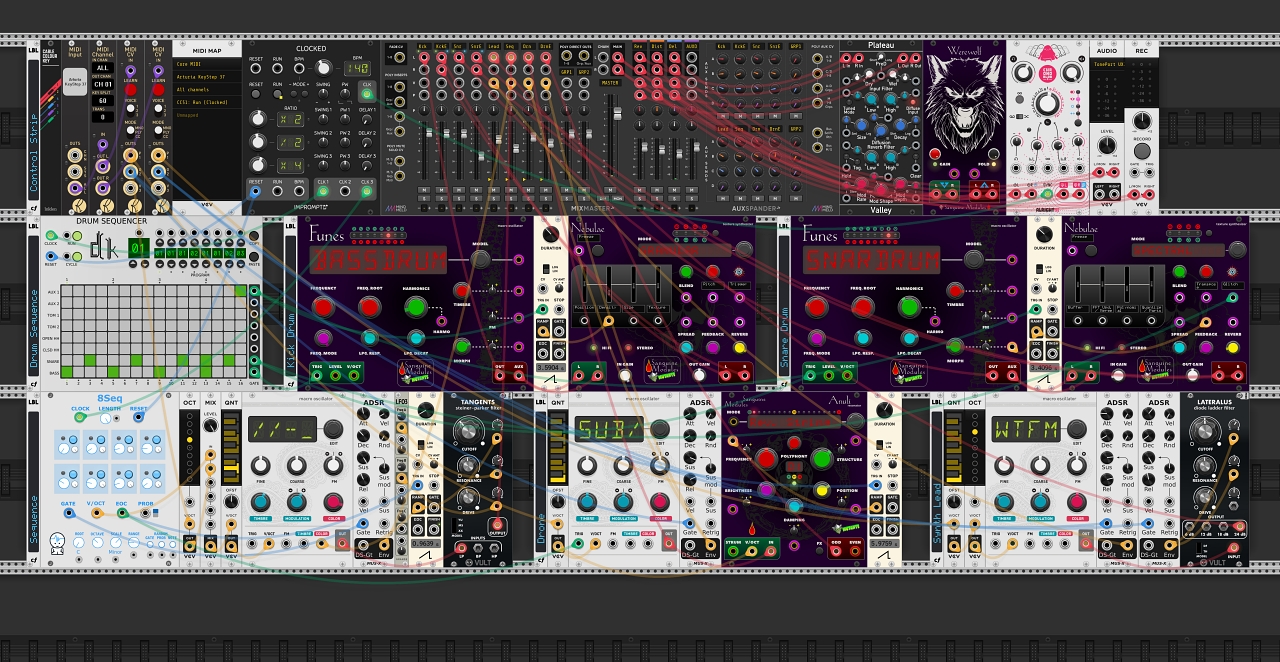Open the OUT CHAN CH 01 selector

click(x=102, y=85)
